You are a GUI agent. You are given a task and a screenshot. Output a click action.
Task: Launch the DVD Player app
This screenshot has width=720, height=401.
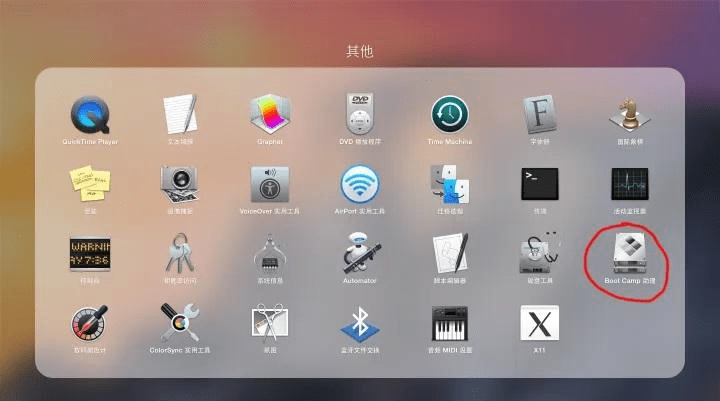(360, 114)
